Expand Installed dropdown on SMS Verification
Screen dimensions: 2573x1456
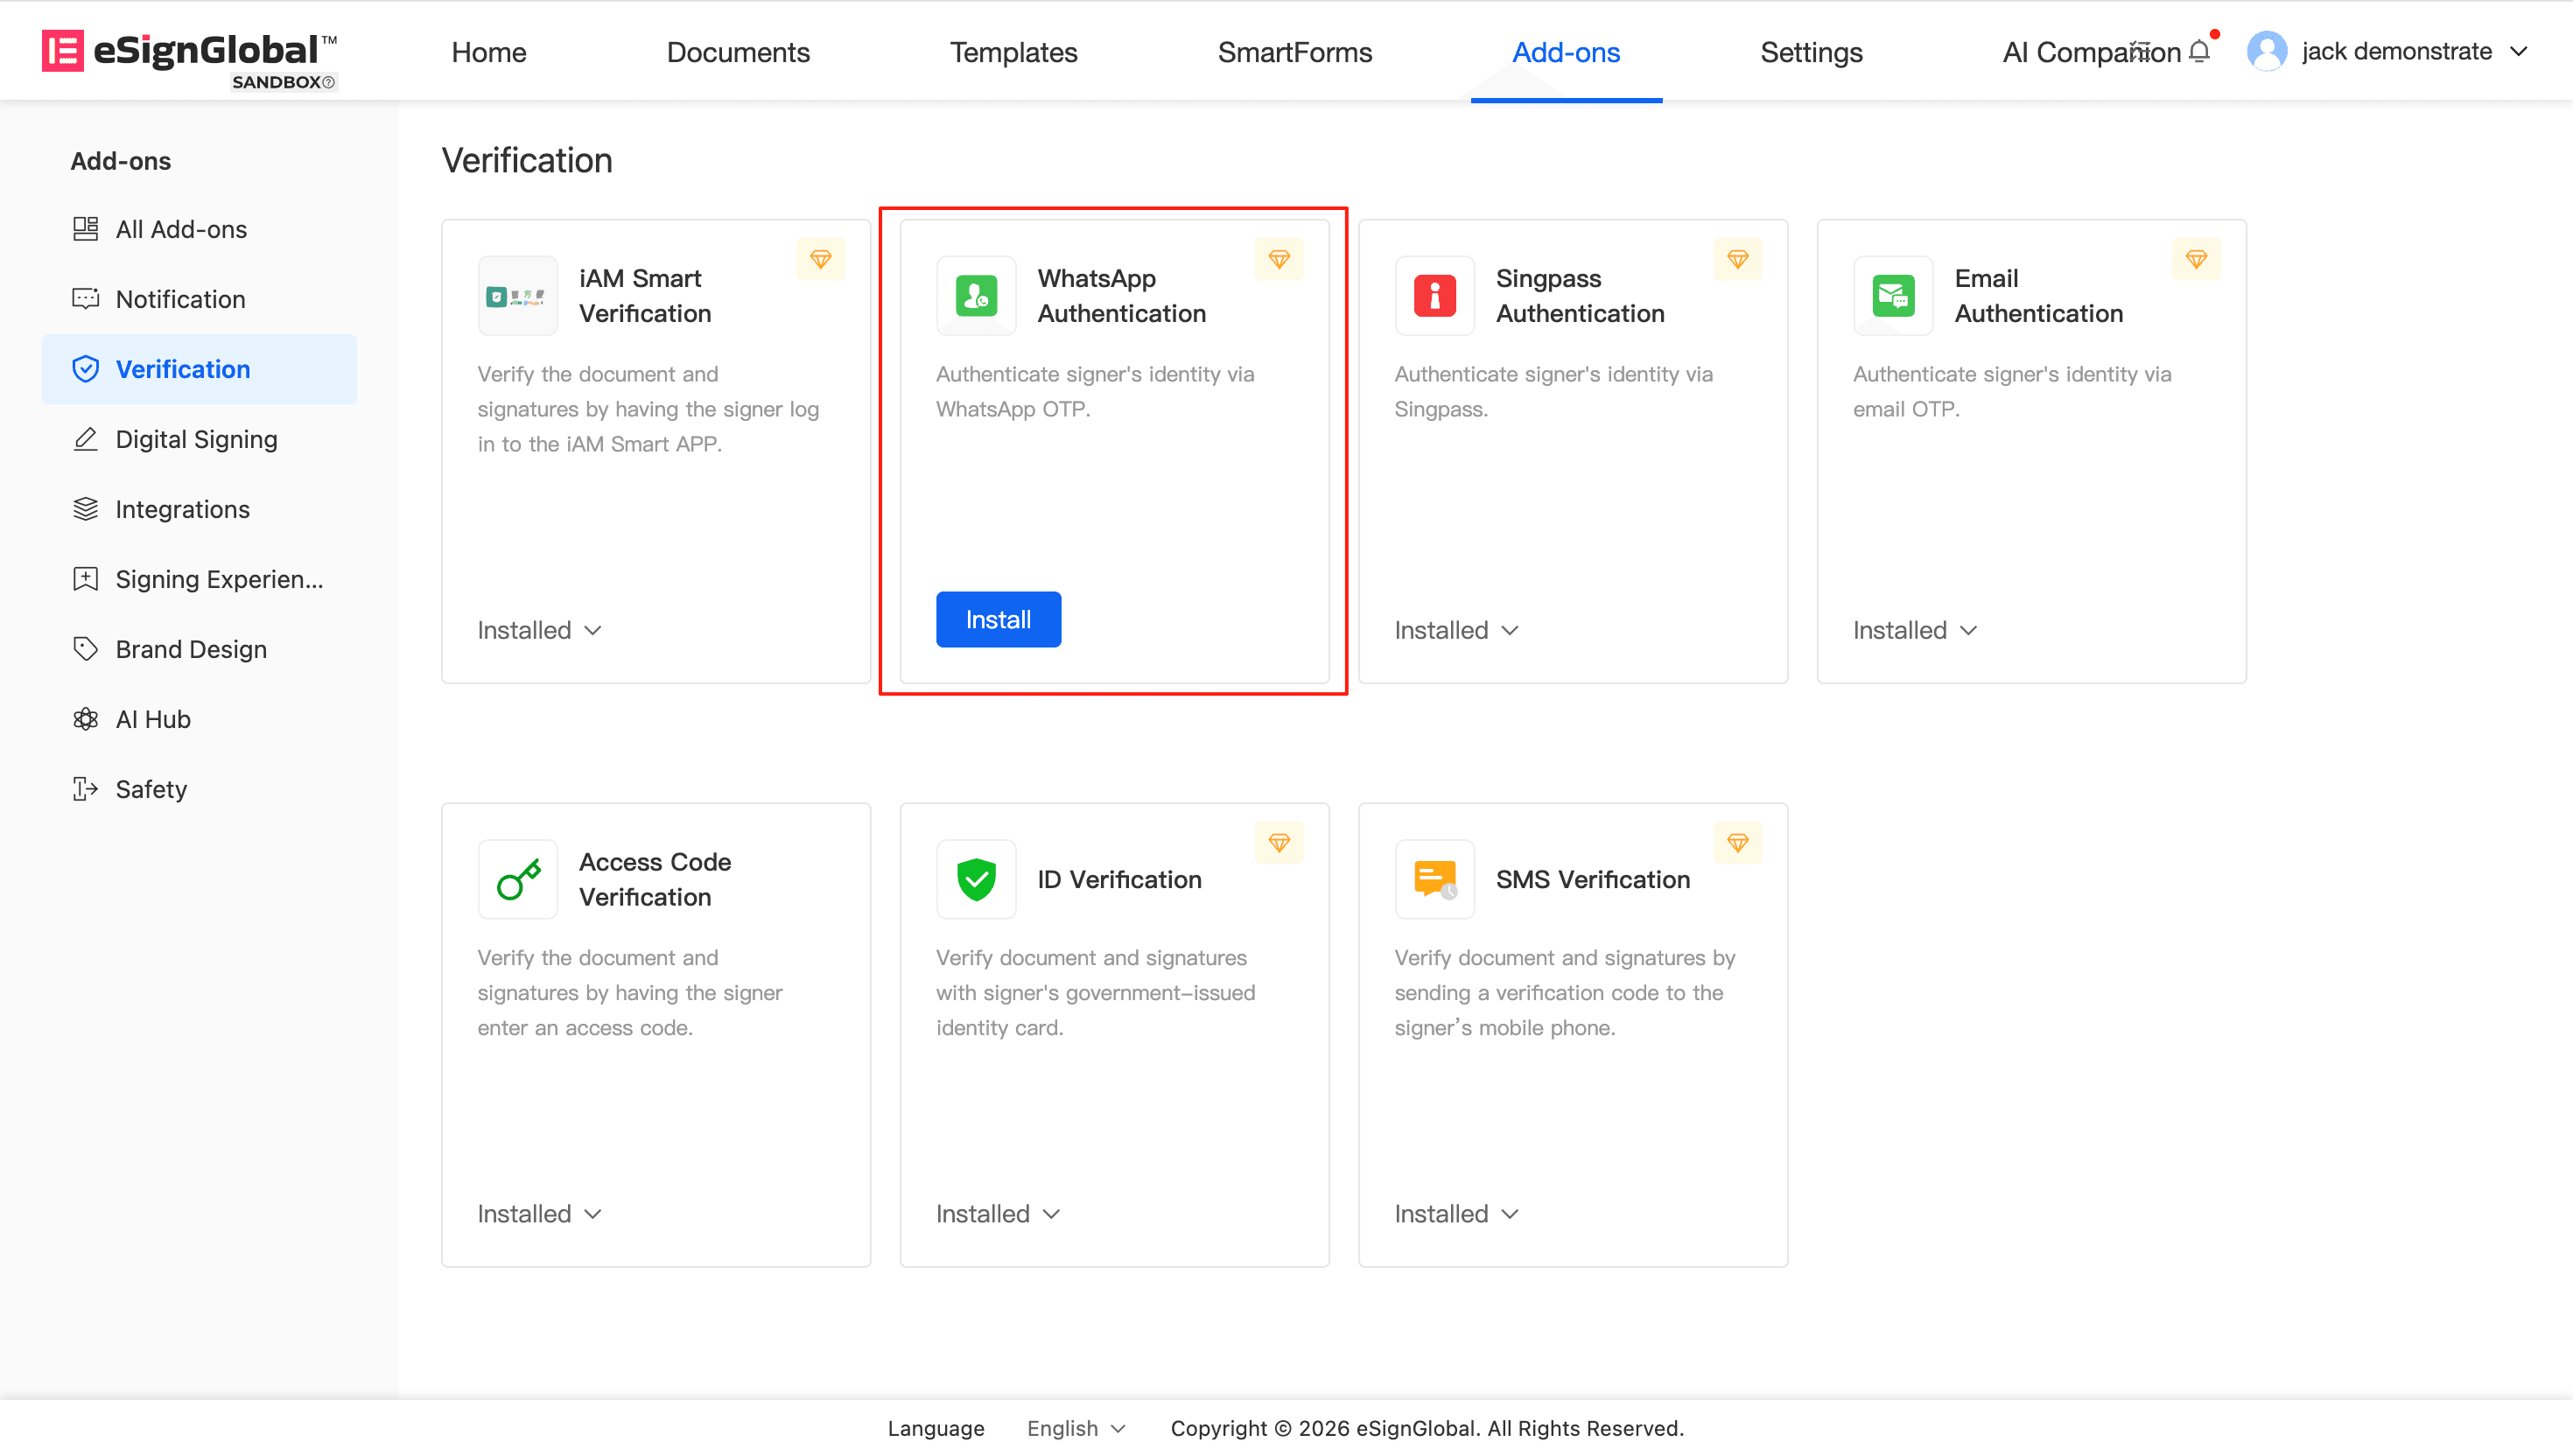pos(1456,1214)
